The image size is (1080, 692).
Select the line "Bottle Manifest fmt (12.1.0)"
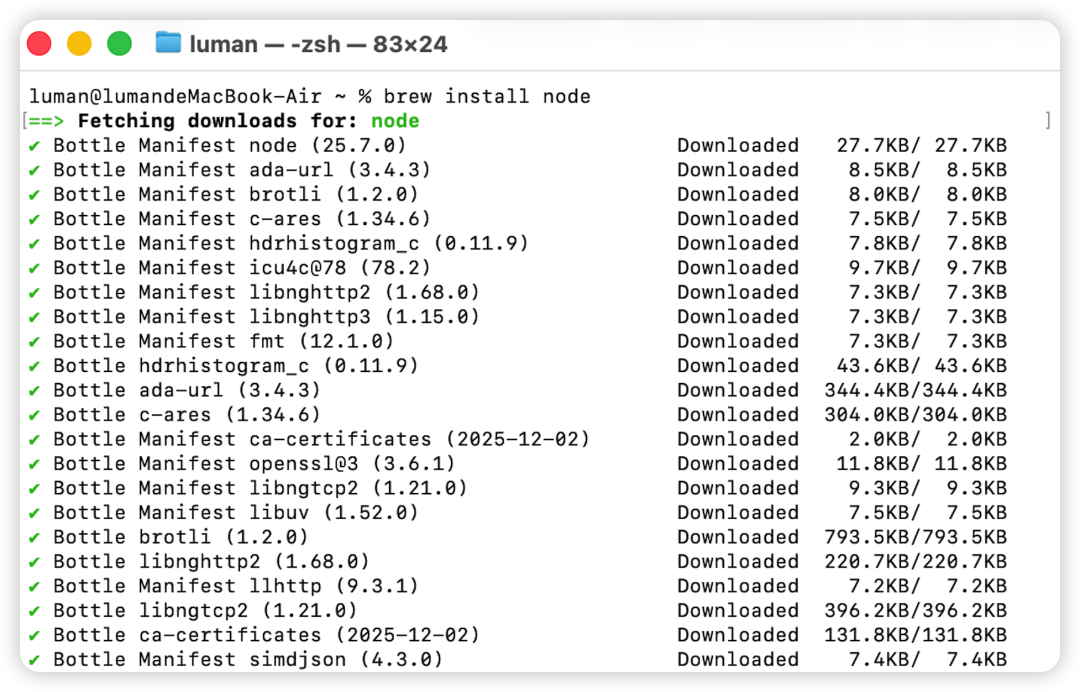click(x=223, y=341)
